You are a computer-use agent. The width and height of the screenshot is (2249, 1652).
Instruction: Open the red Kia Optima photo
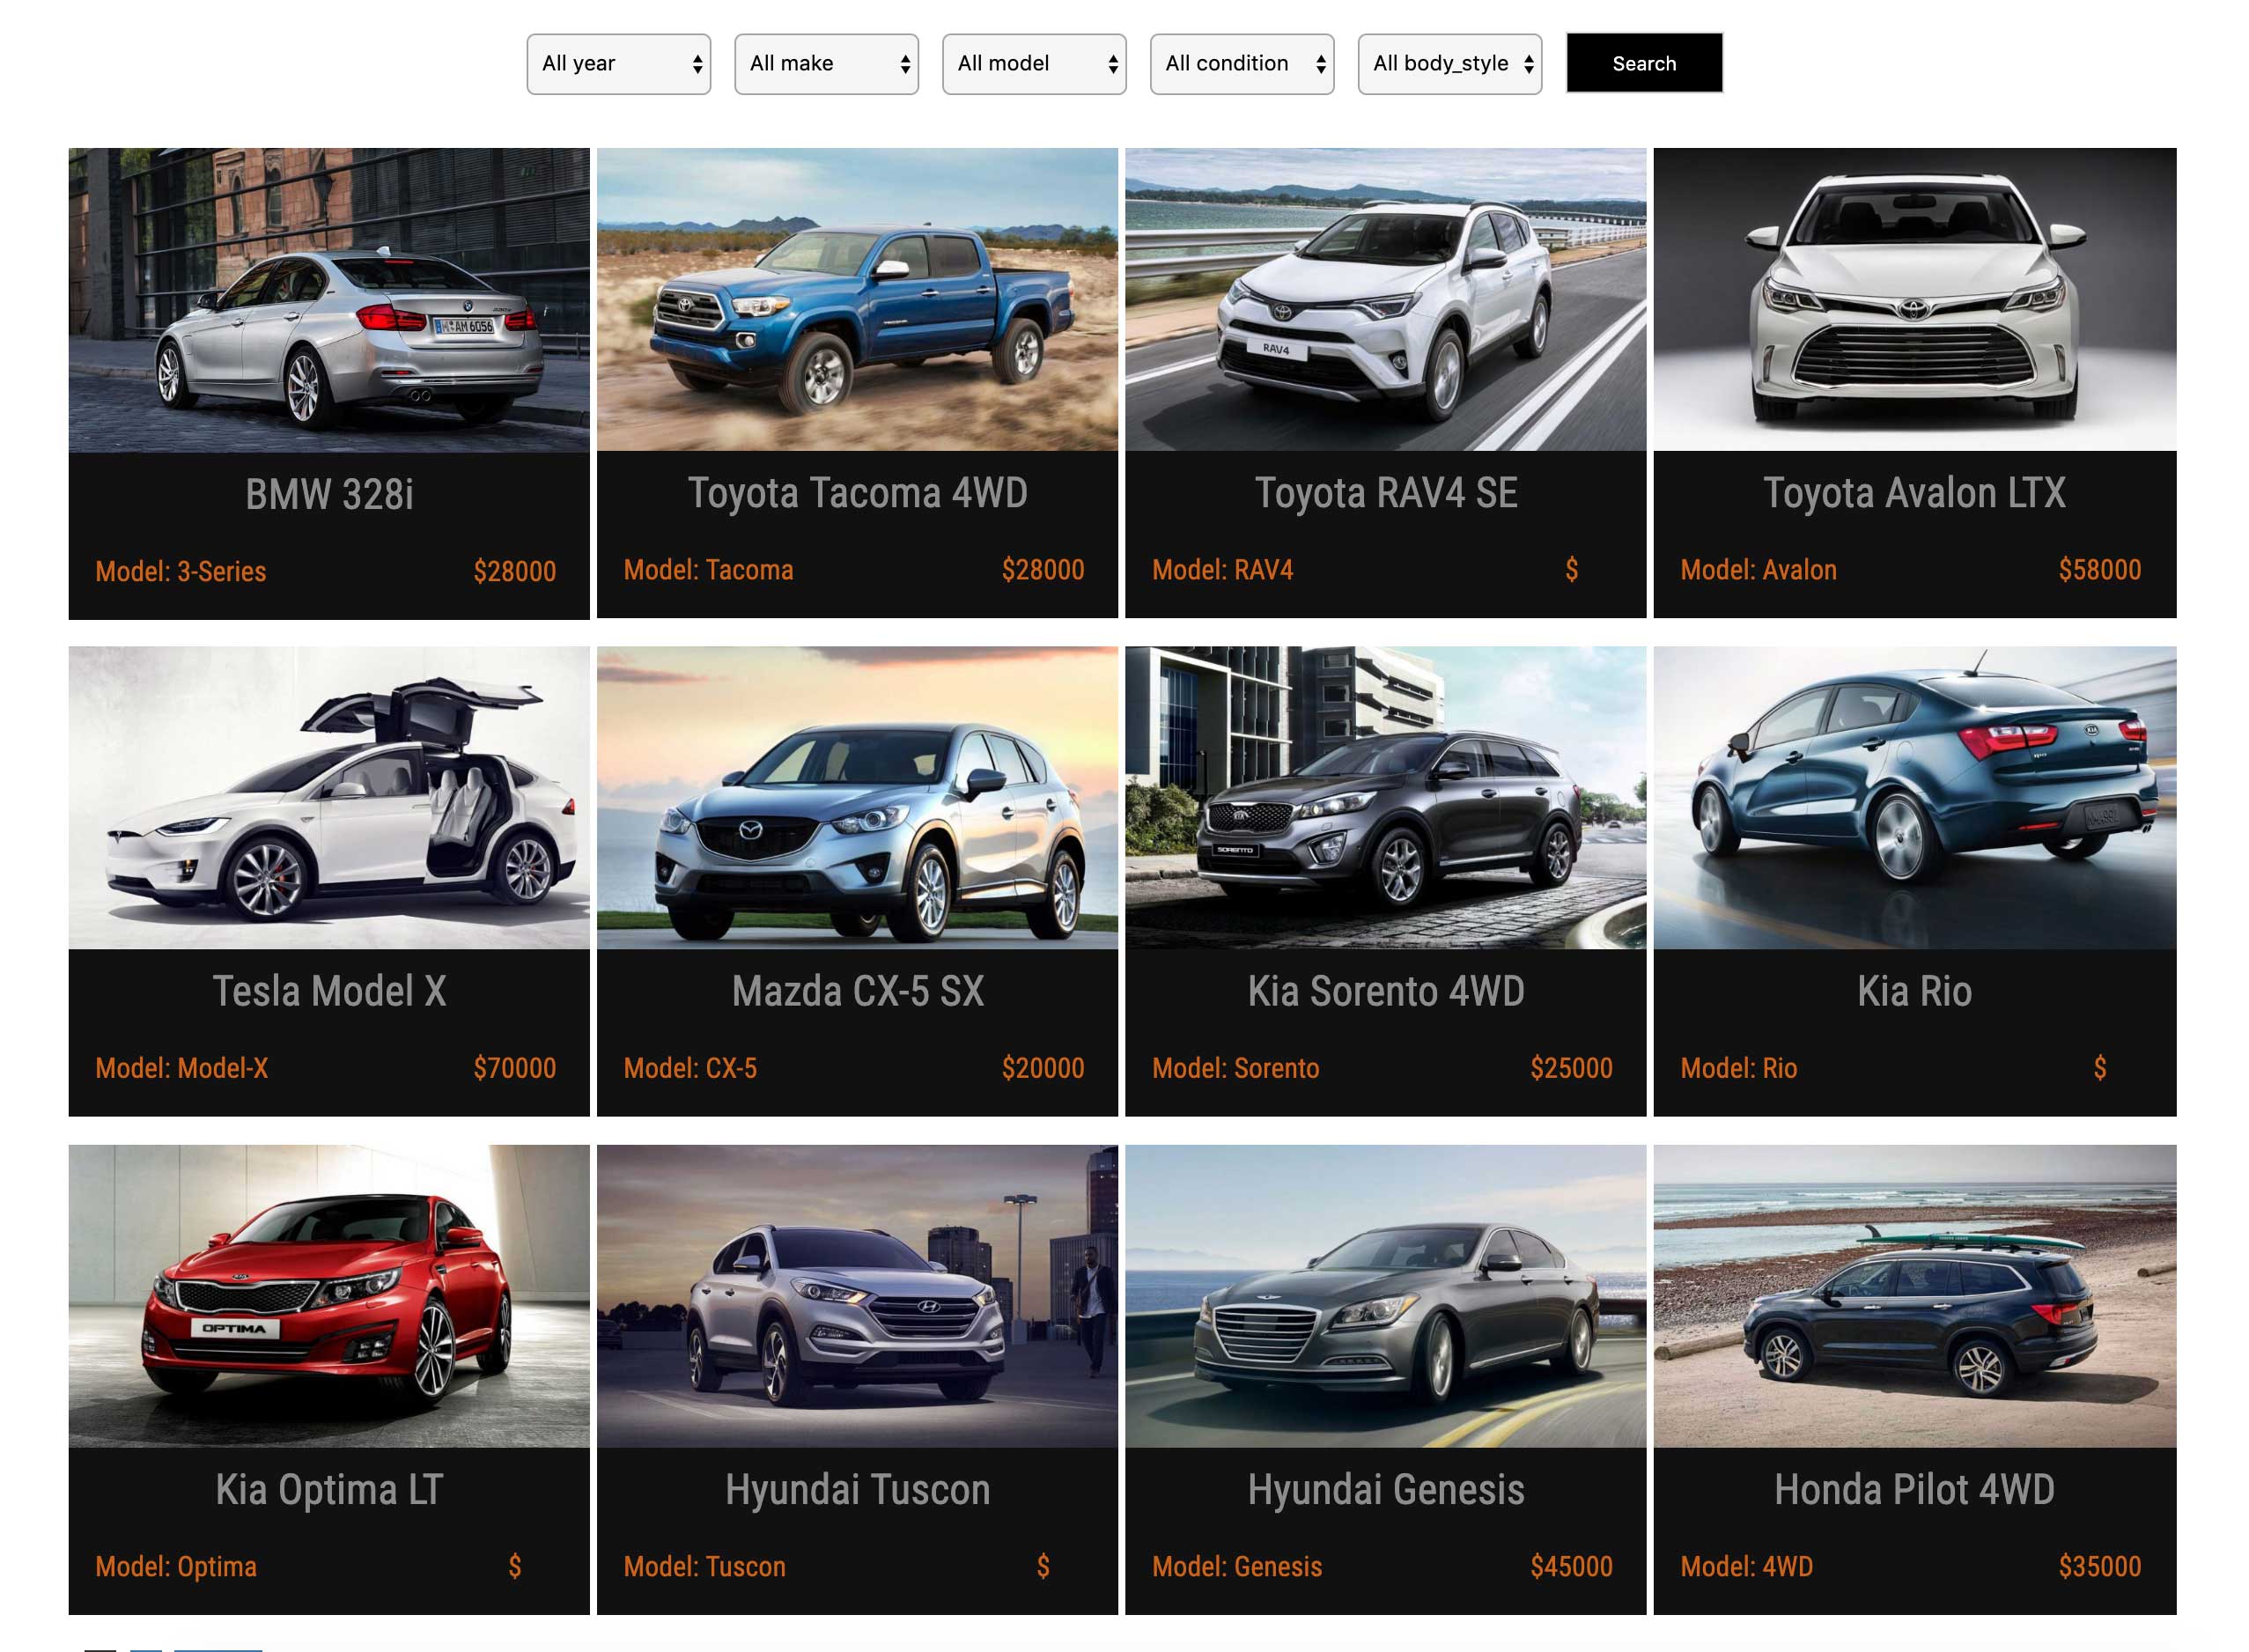329,1296
